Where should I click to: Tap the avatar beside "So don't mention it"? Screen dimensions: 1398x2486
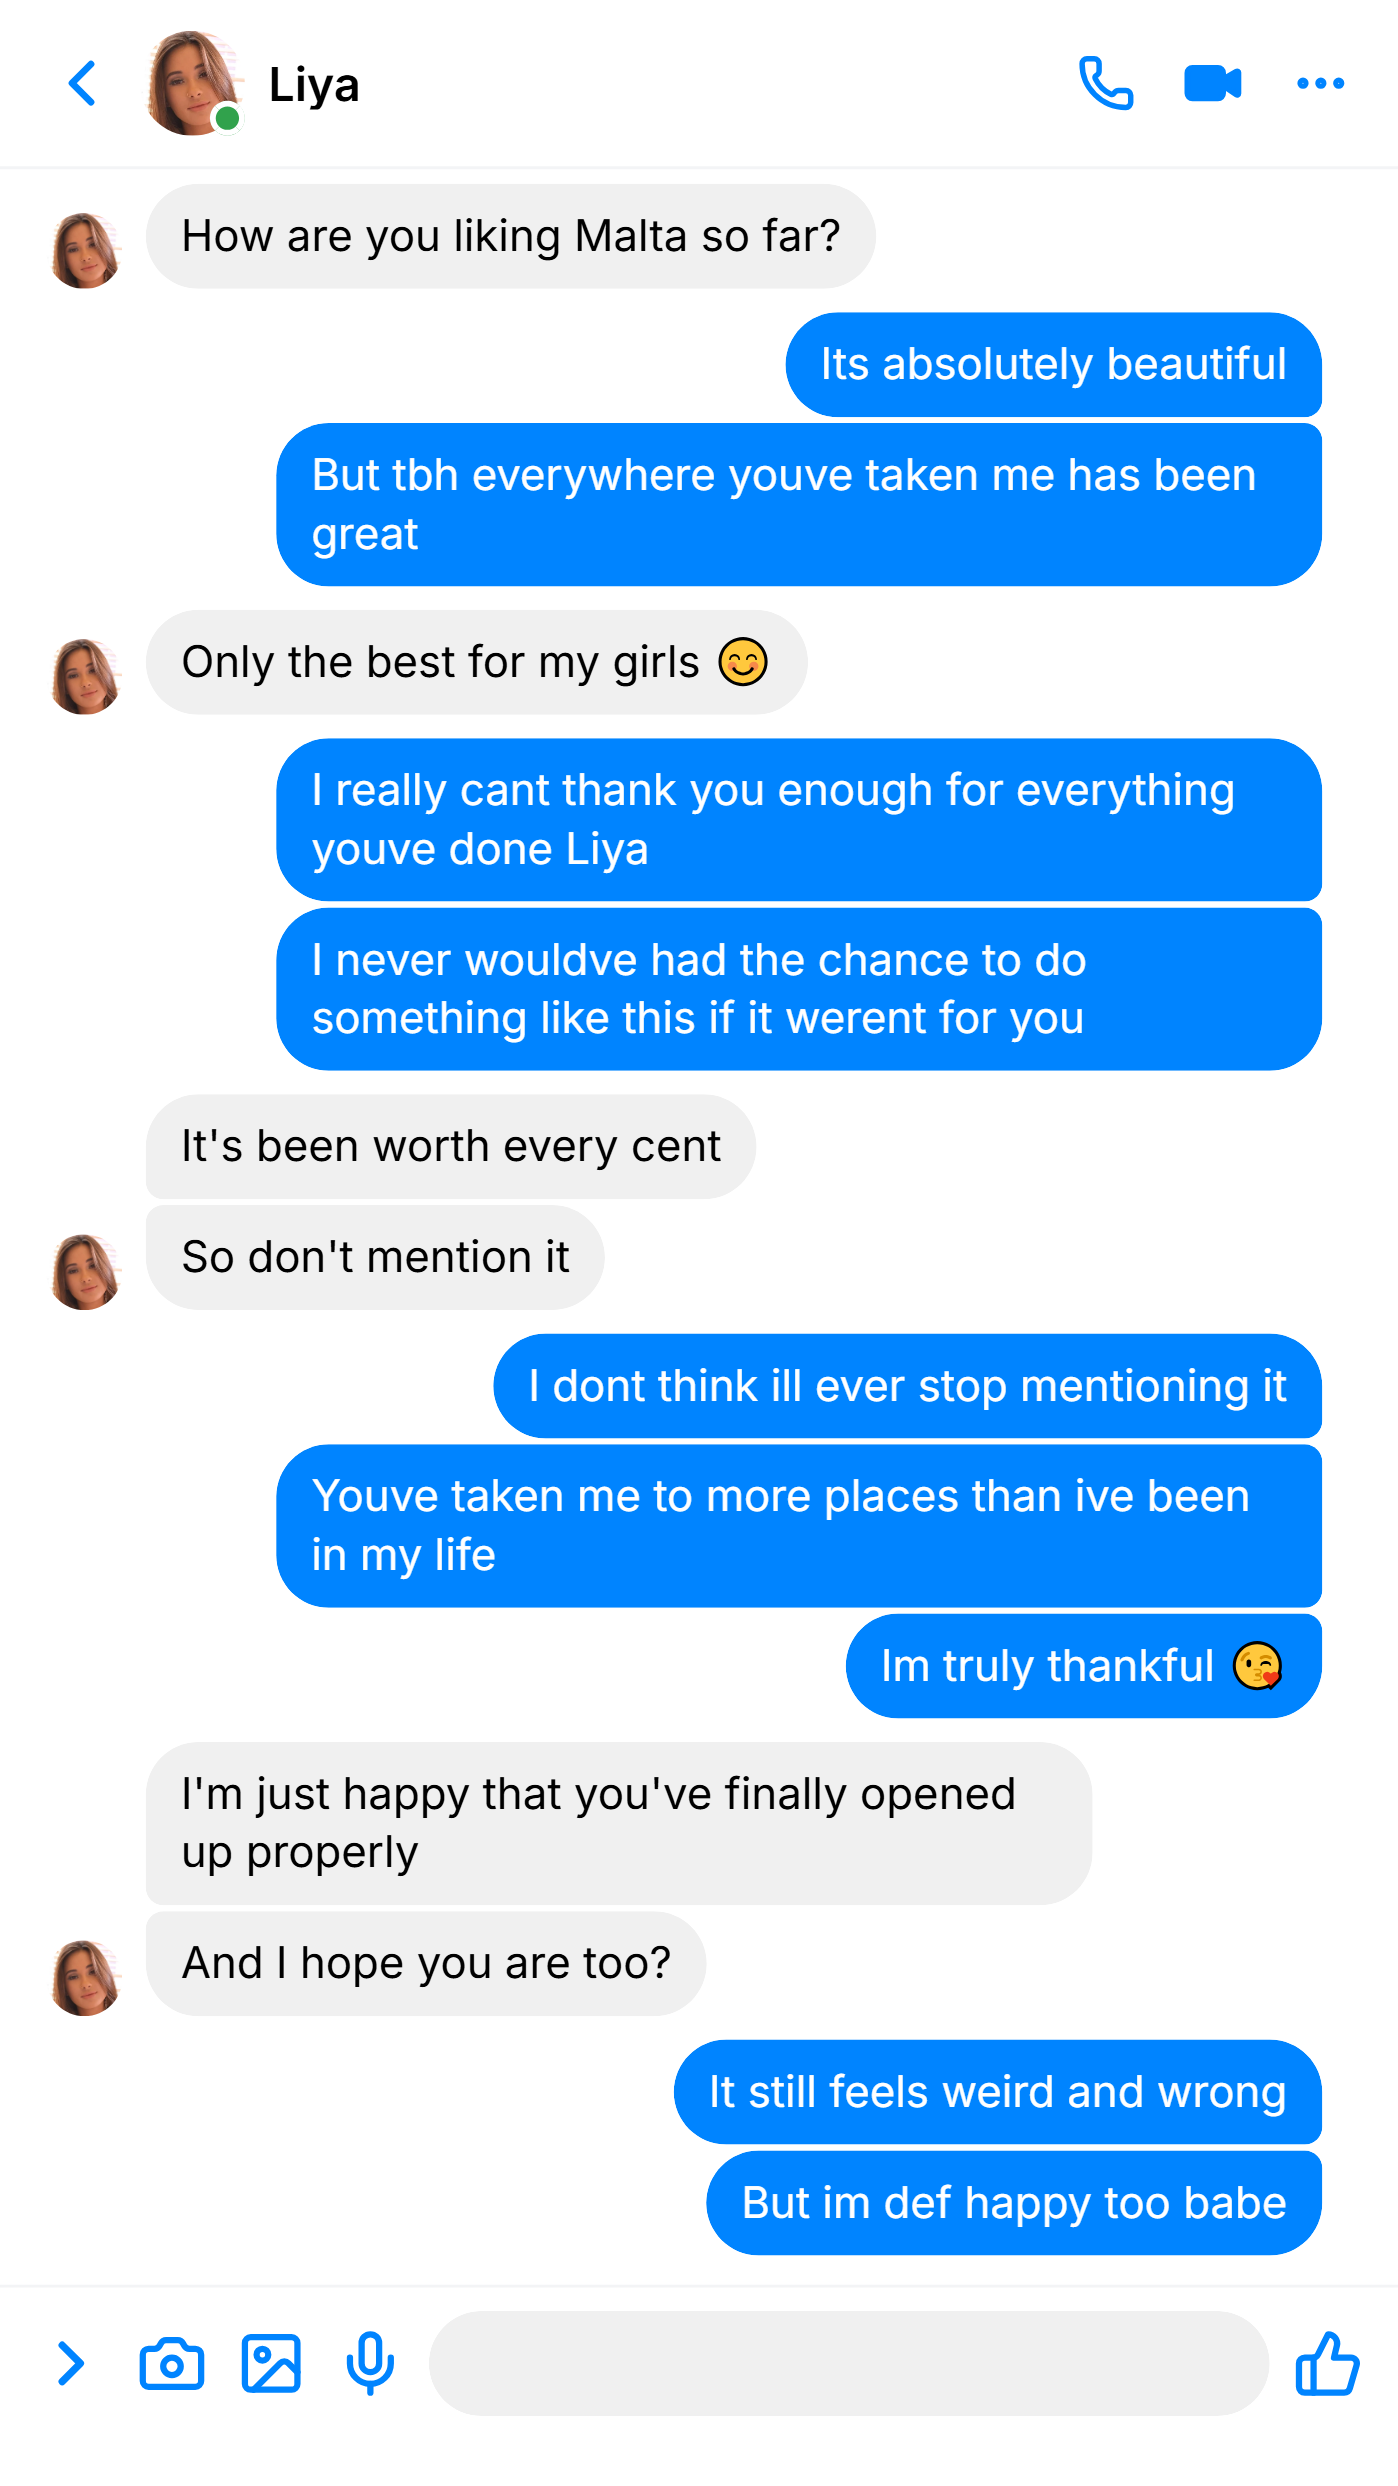point(86,1272)
